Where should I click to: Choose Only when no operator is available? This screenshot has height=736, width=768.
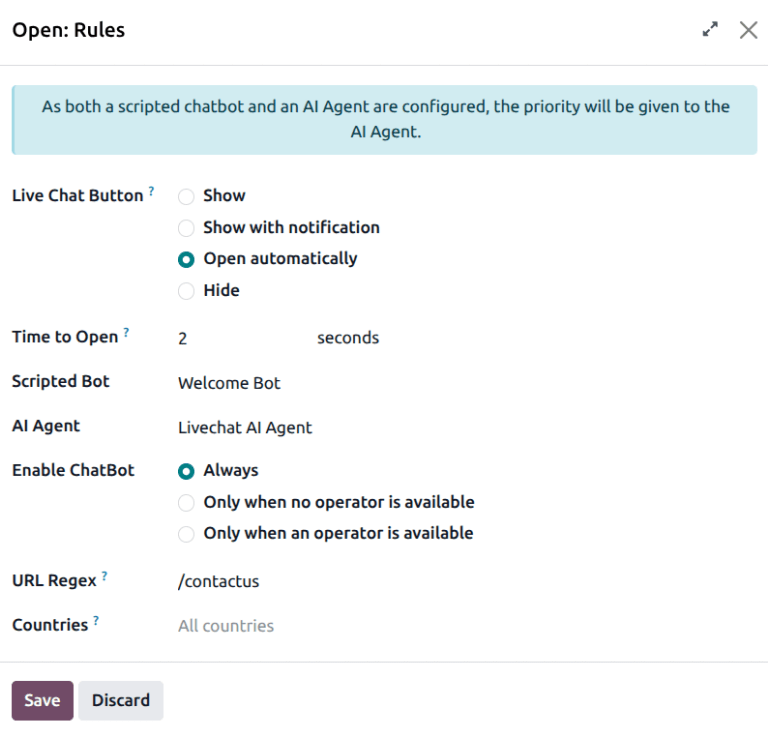tap(186, 503)
